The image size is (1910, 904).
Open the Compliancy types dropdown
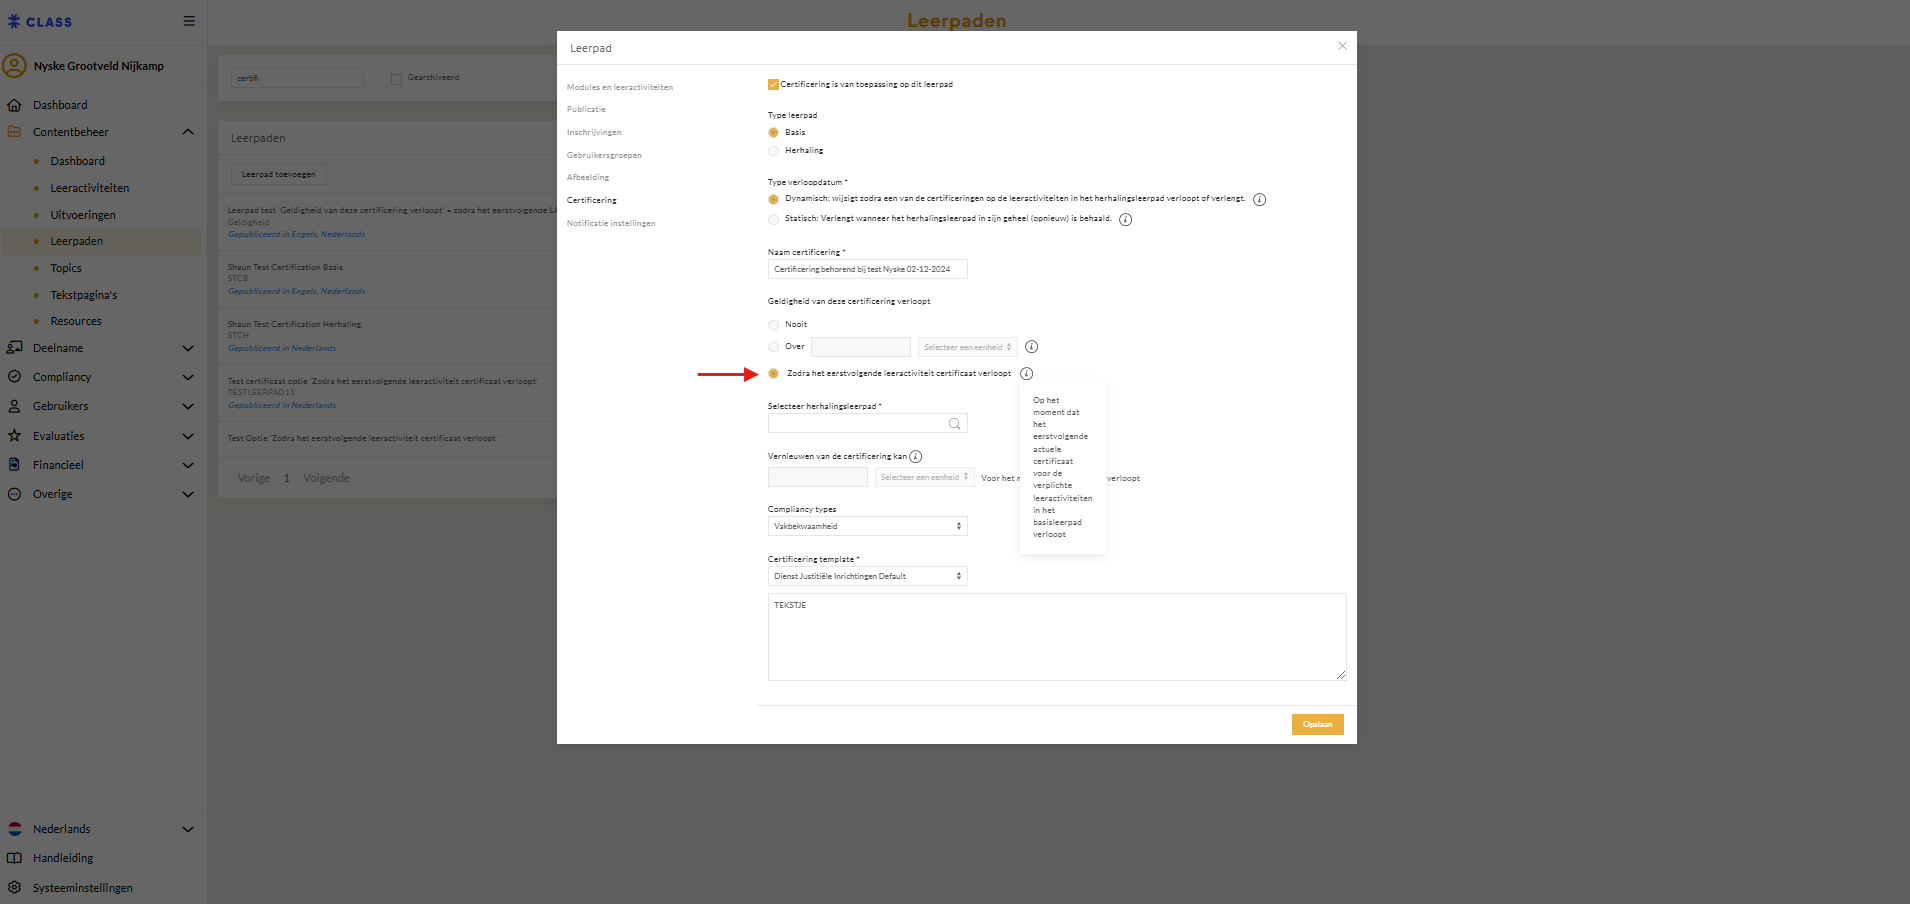(x=867, y=526)
